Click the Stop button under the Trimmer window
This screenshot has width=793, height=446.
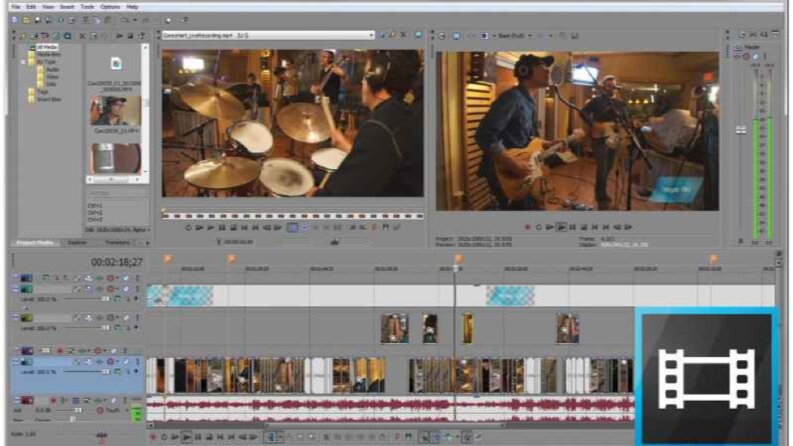[x=233, y=228]
